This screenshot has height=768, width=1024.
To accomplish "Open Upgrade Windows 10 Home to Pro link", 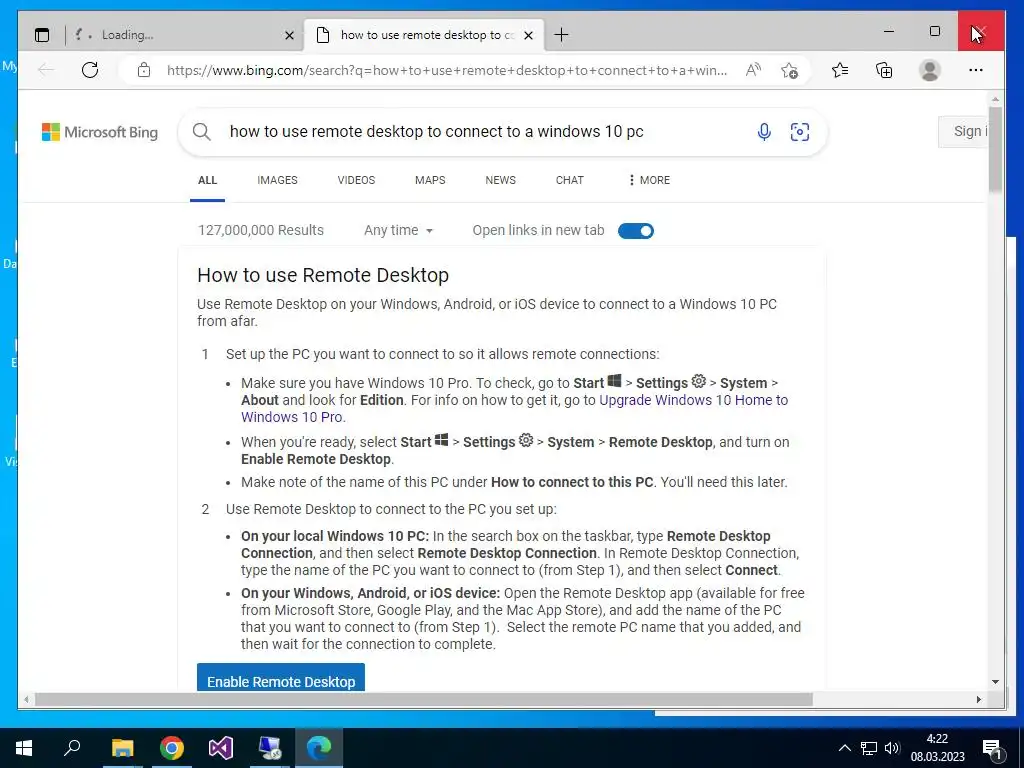I will coord(515,408).
